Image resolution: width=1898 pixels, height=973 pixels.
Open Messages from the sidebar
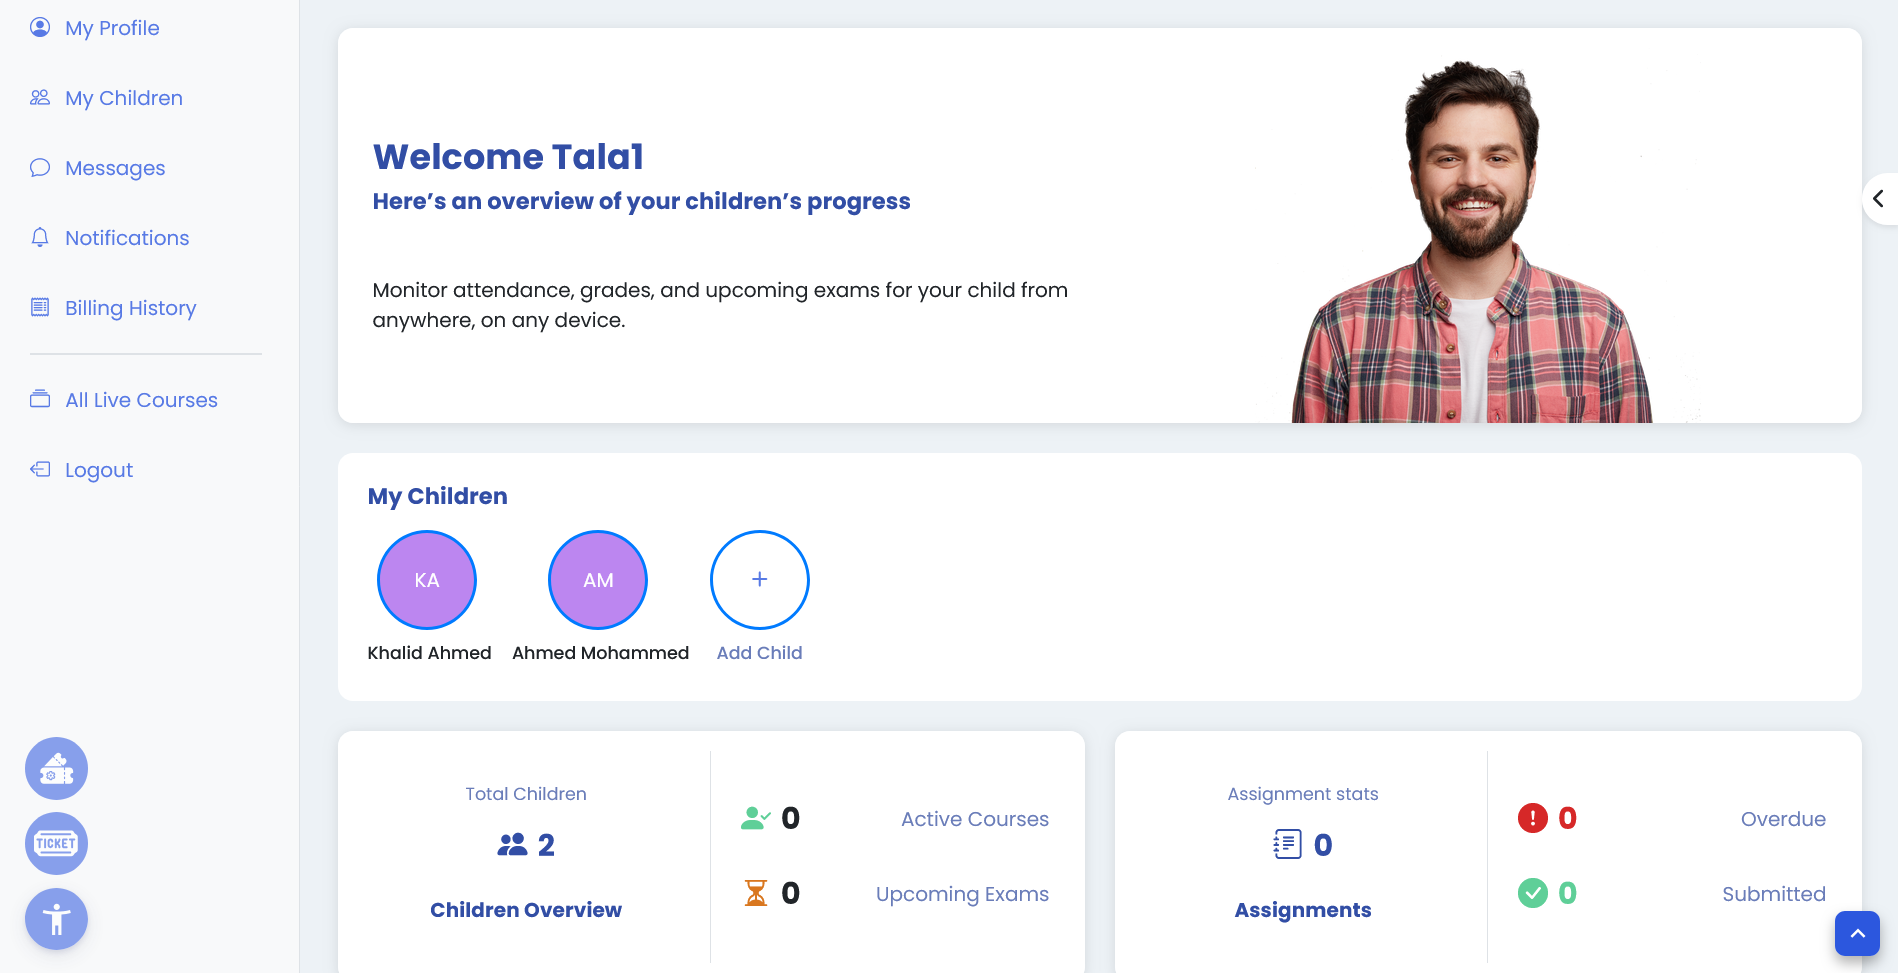[114, 167]
